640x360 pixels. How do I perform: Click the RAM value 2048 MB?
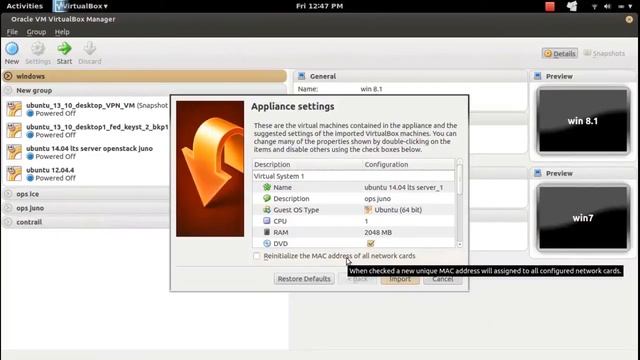pos(378,232)
